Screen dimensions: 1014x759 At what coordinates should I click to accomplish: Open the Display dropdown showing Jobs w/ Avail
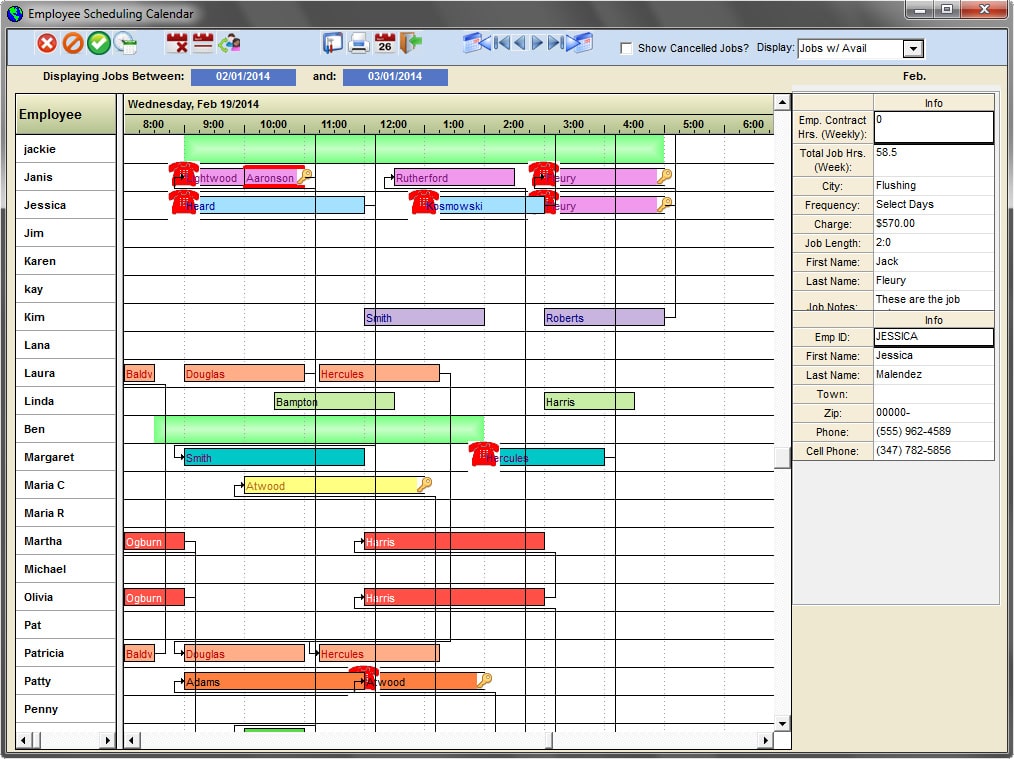[x=912, y=48]
